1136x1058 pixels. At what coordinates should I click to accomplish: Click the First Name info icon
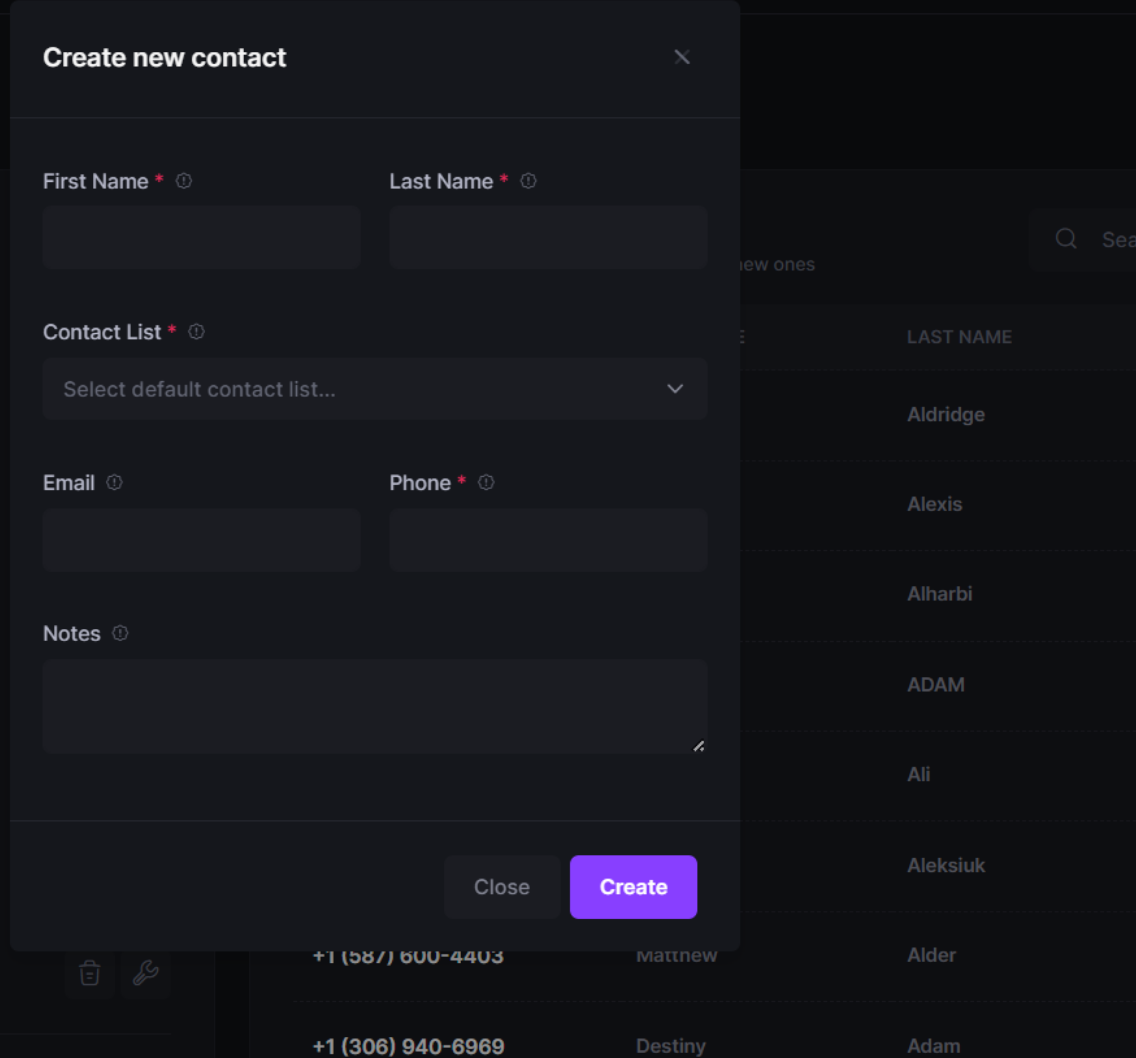[184, 181]
